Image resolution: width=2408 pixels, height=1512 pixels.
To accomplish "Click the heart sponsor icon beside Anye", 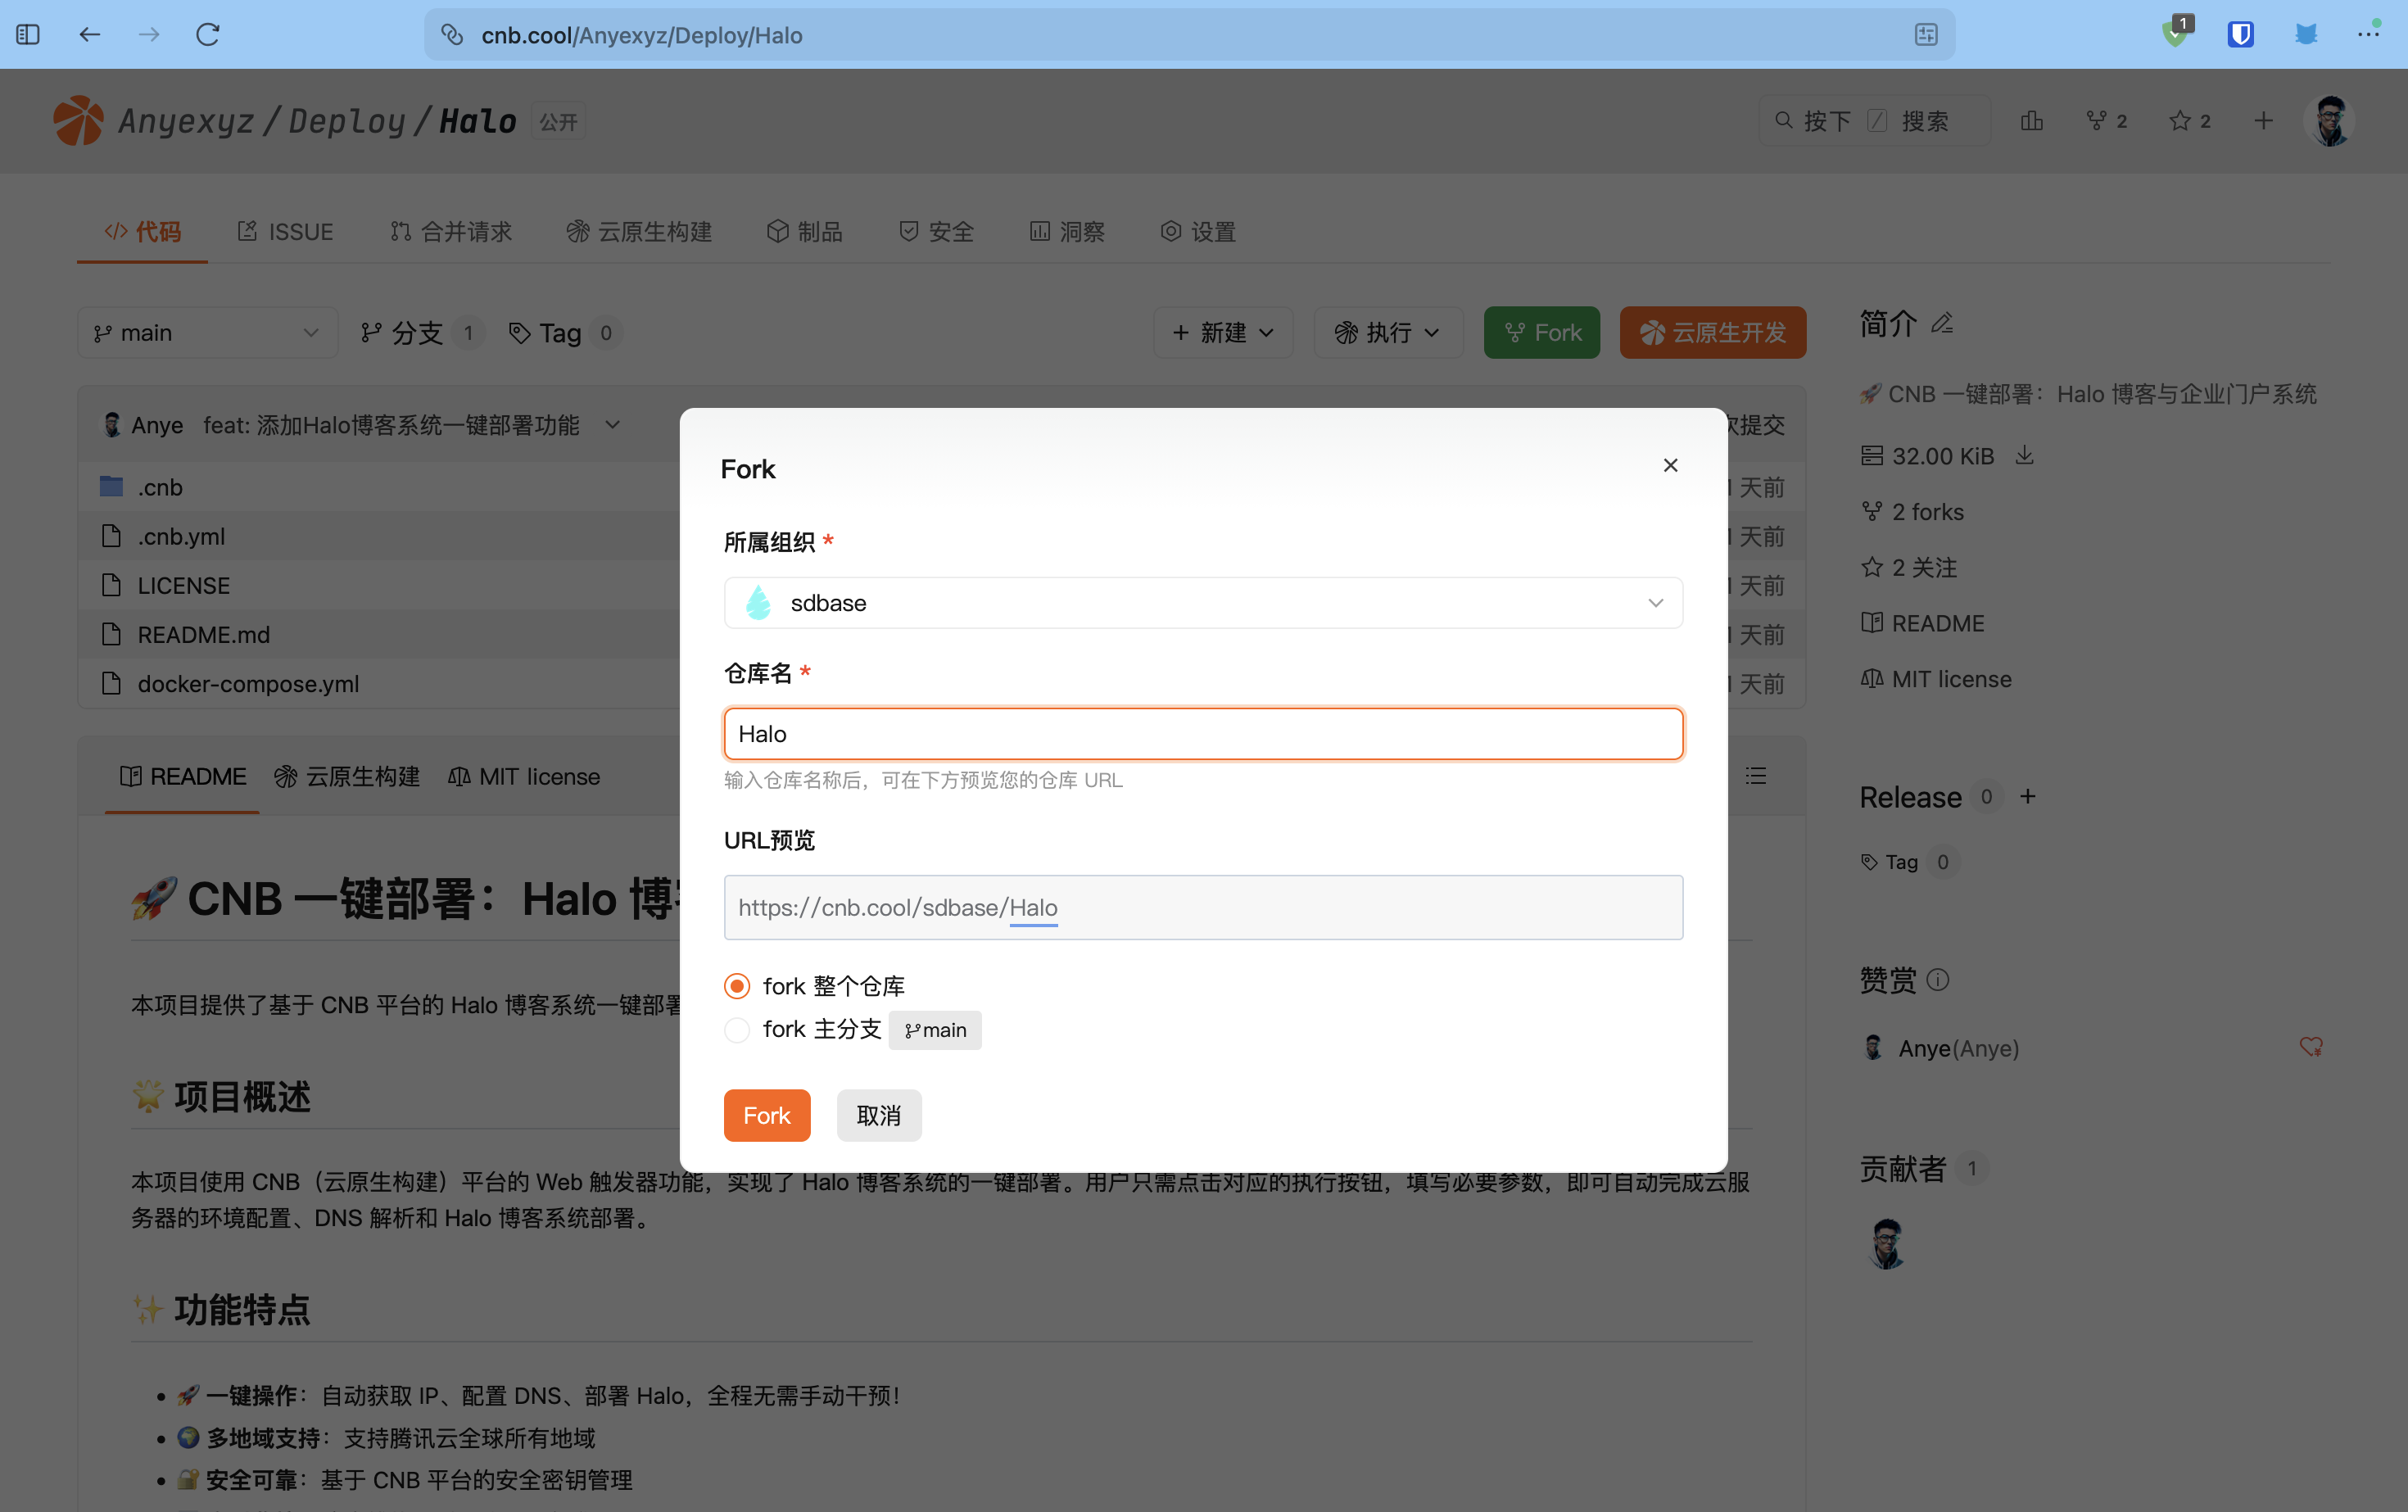I will (2311, 1047).
